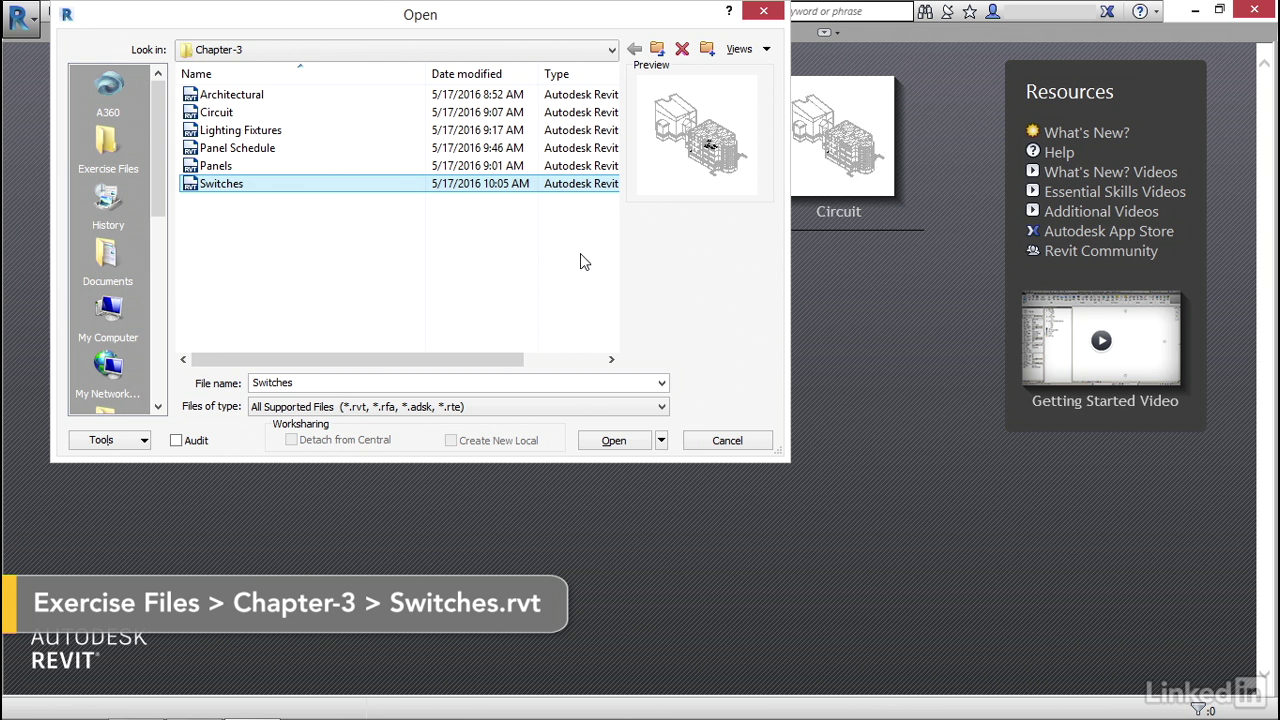1280x720 pixels.
Task: Sort files by Name column header
Action: click(302, 74)
